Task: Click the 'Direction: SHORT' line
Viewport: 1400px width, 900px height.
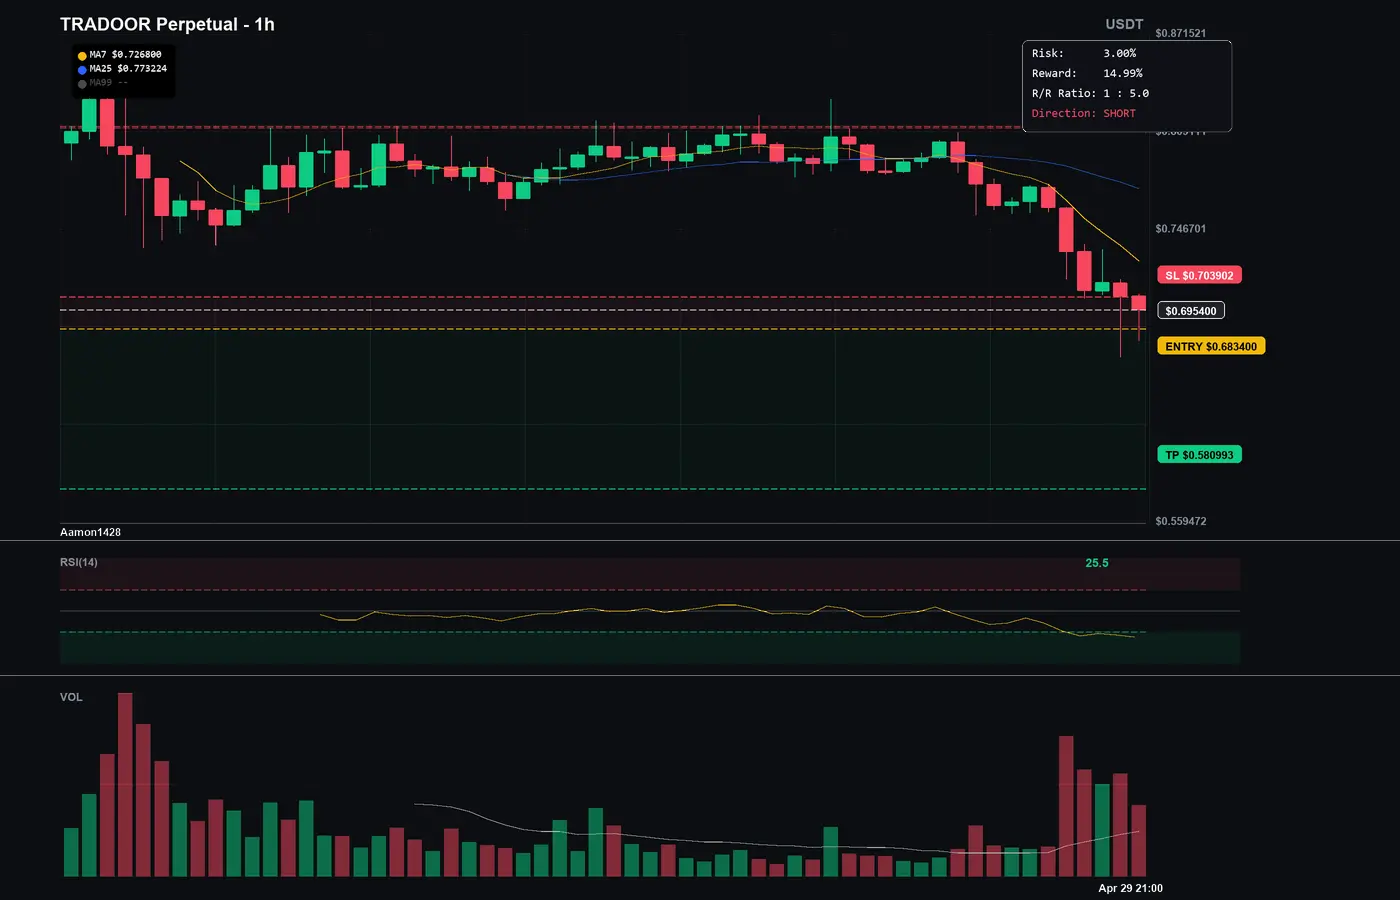Action: coord(1084,113)
